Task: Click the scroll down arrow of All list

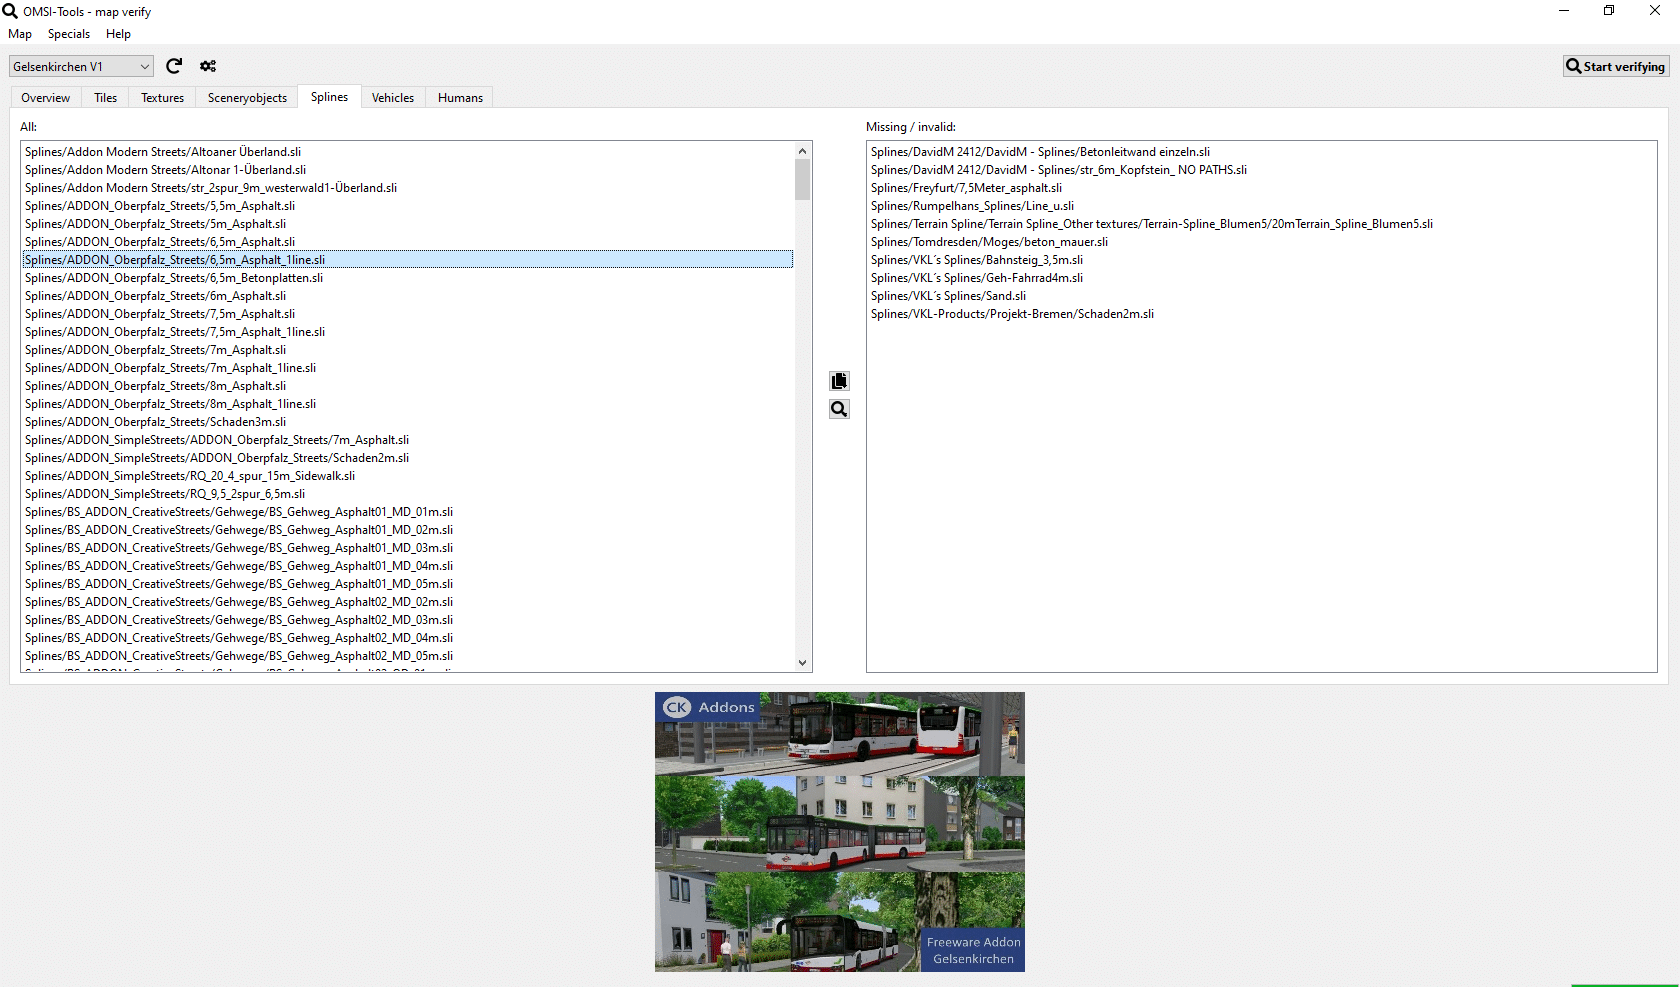Action: point(802,662)
